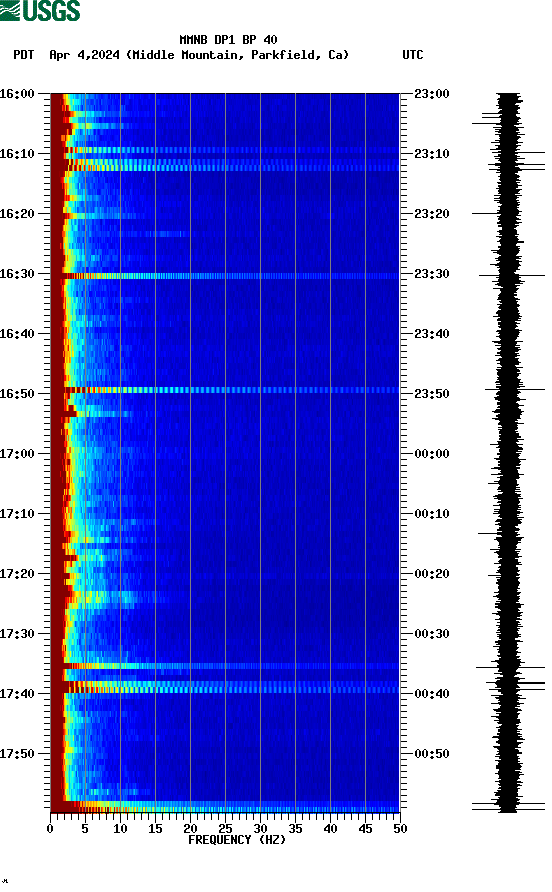Screen dimensions: 552x892
Task: Click the 23:30 UTC time label
Action: (432, 274)
